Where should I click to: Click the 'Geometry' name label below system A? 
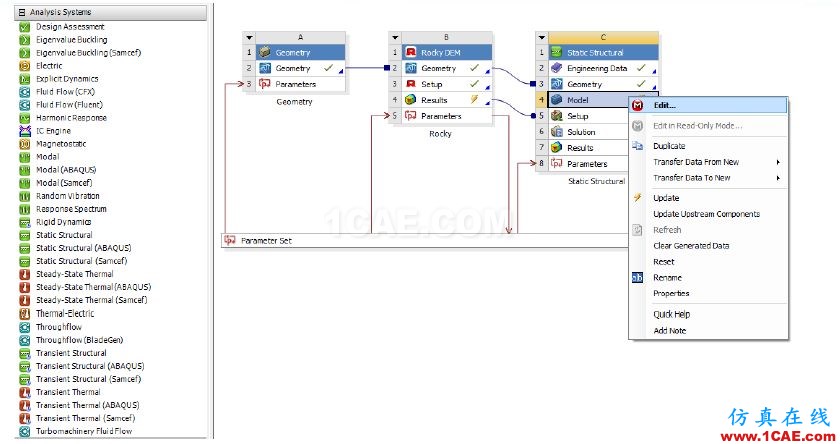294,102
